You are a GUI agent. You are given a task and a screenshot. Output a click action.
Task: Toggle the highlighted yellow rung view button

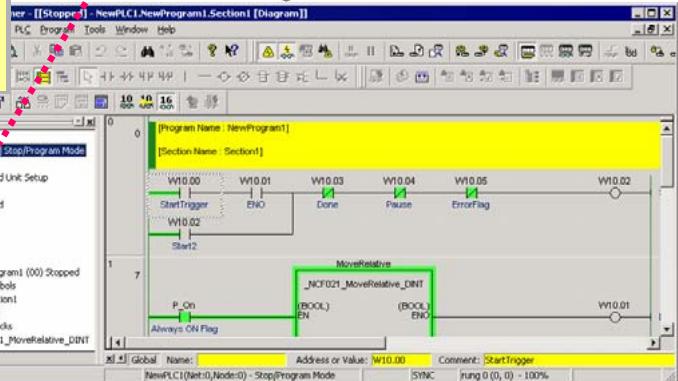pyautogui.click(x=43, y=77)
